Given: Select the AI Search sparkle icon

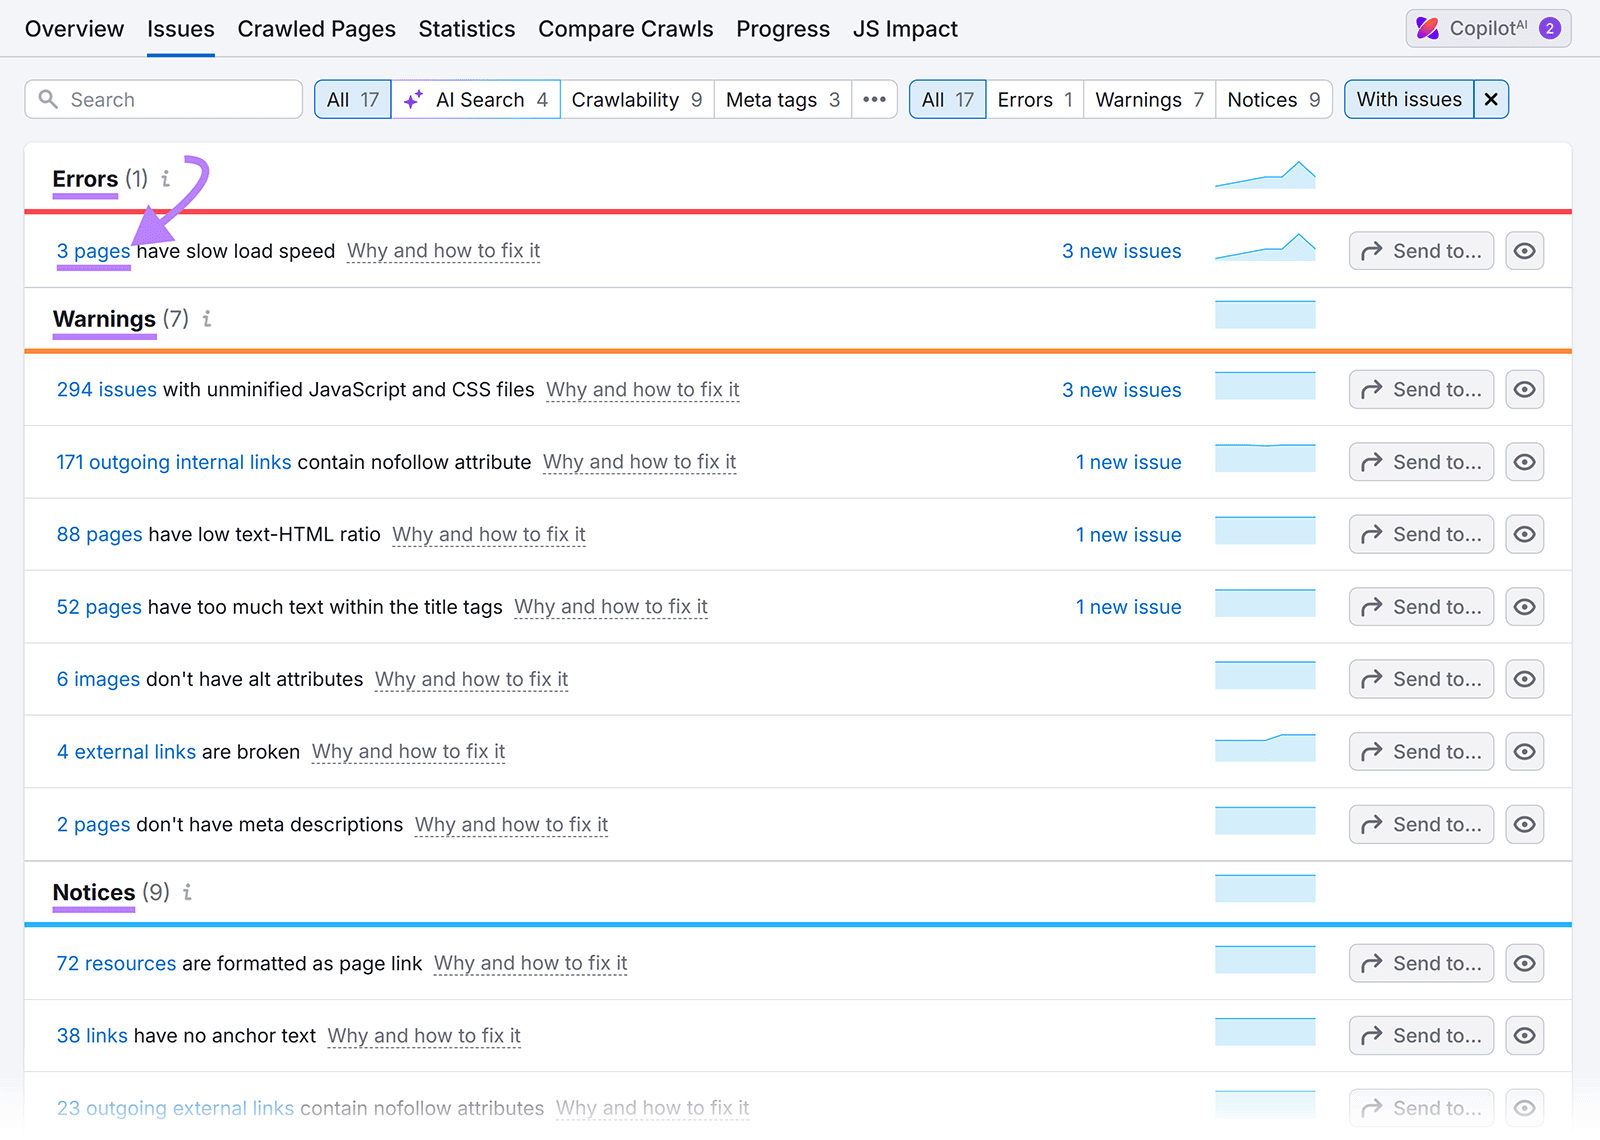Looking at the screenshot, I should pos(412,99).
